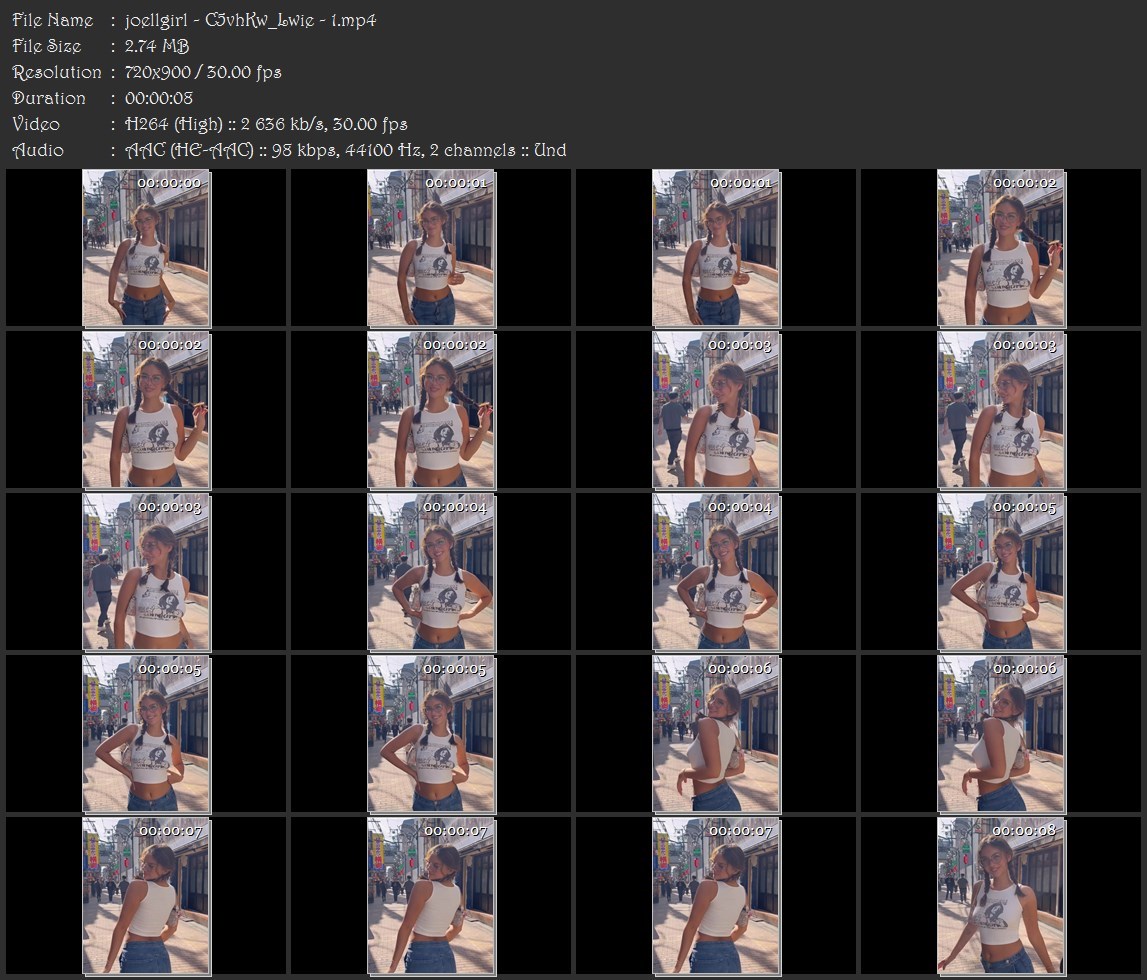Open the first thumbnail stamped 00:00:05
The image size is (1147, 980).
pos(1001,572)
